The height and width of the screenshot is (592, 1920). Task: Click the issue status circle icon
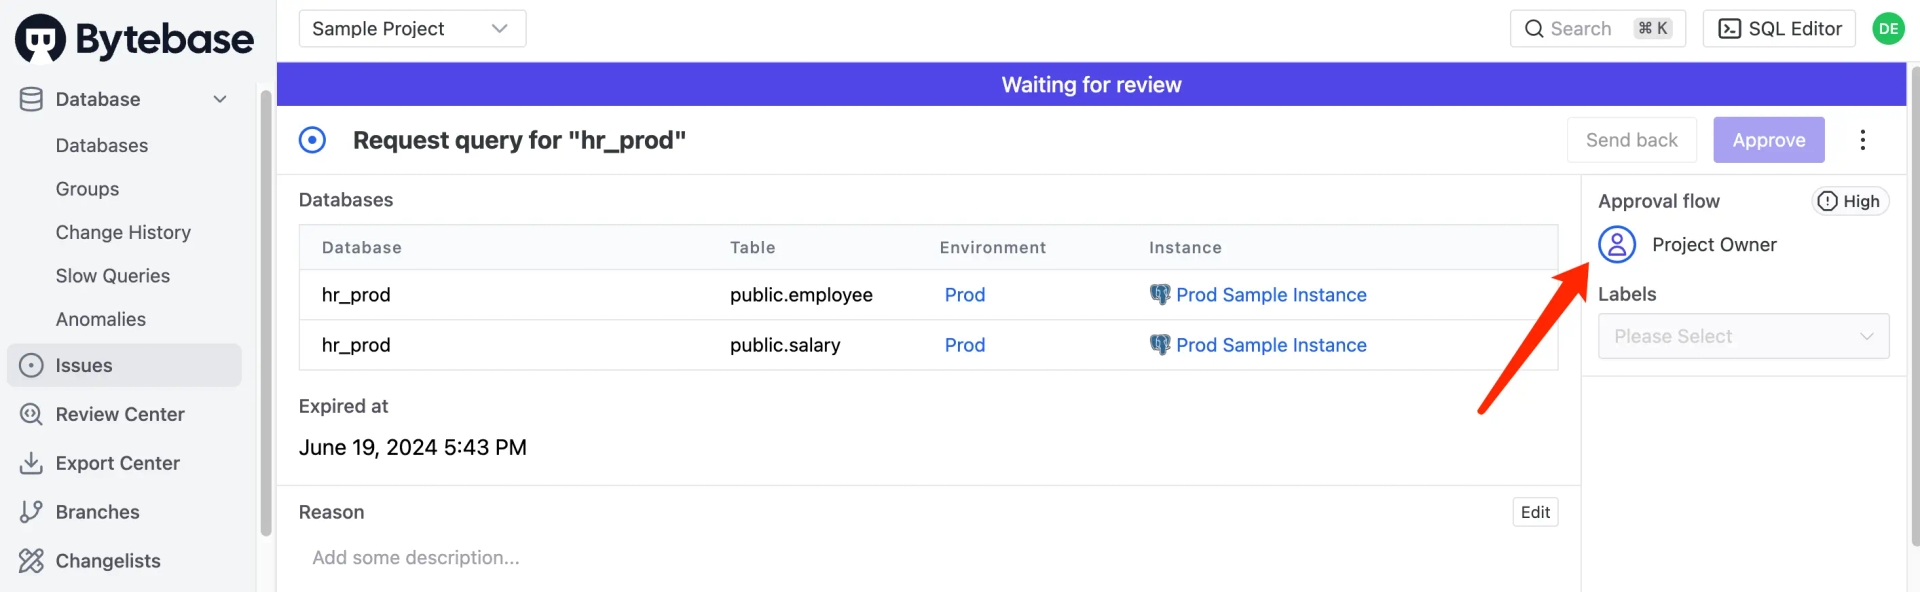[x=312, y=140]
